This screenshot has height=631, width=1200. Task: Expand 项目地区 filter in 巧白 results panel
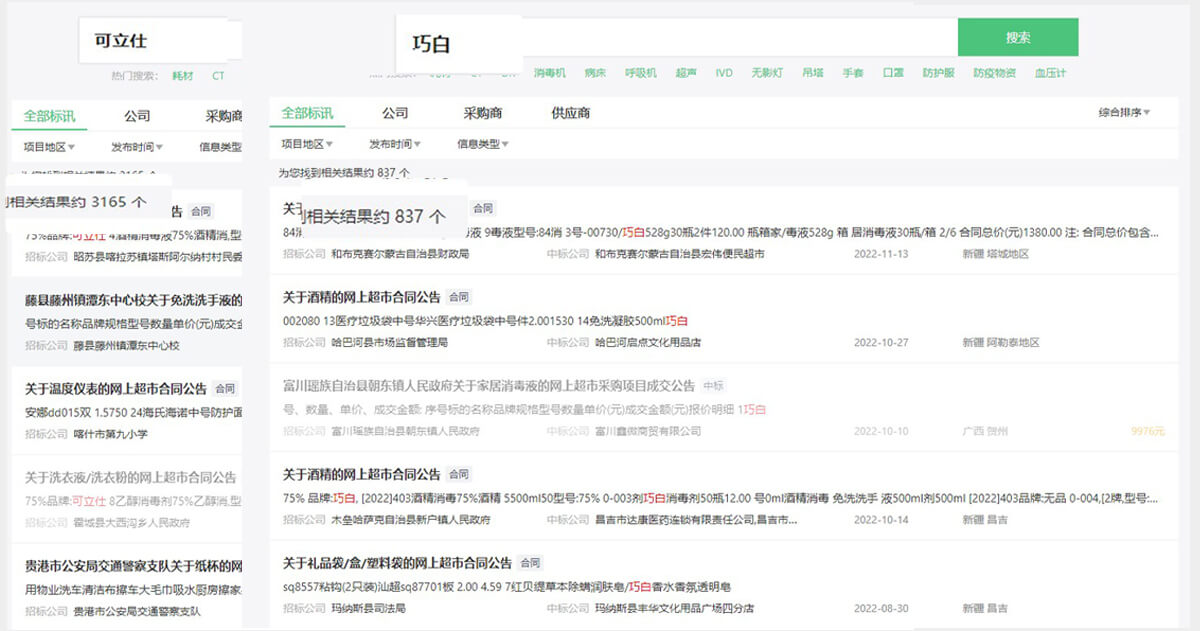[311, 144]
